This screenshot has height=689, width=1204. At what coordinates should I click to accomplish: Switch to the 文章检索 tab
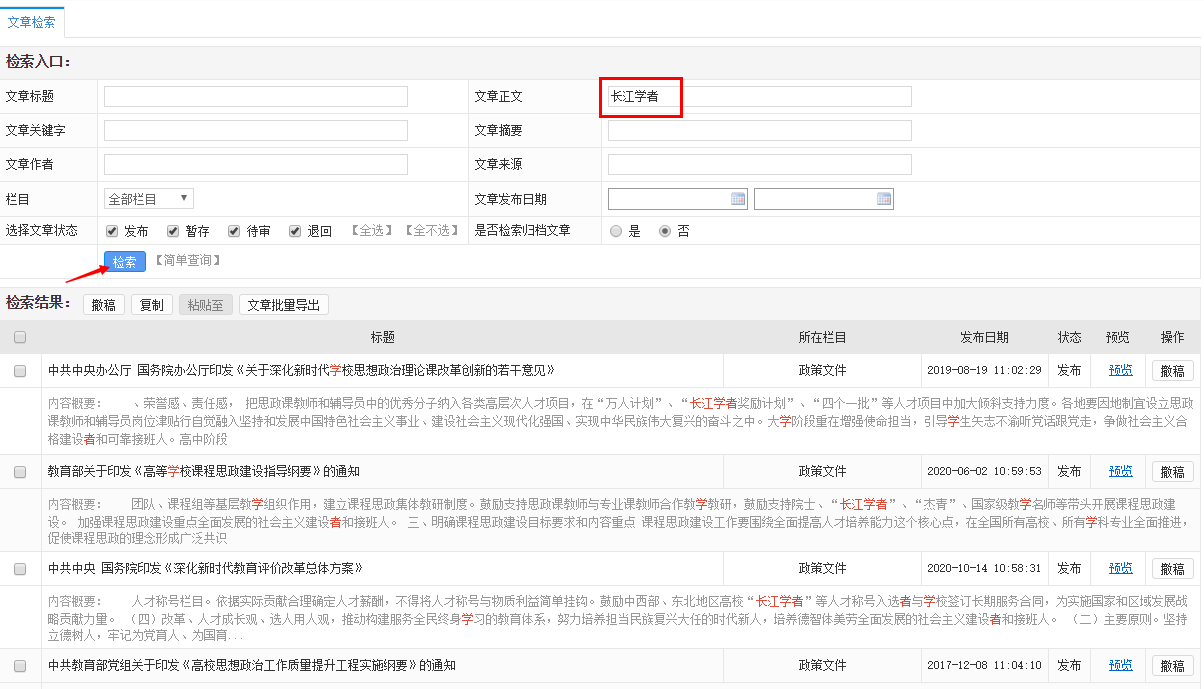33,20
